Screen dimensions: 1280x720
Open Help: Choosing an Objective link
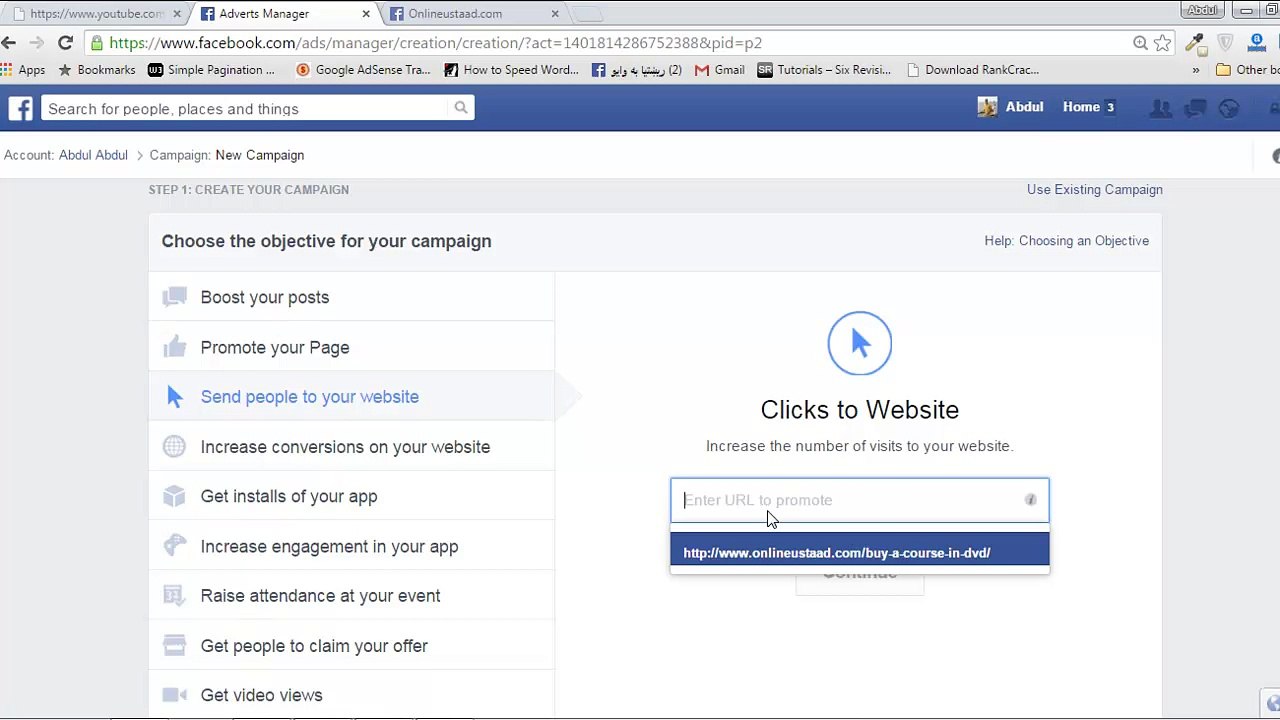pyautogui.click(x=1066, y=241)
